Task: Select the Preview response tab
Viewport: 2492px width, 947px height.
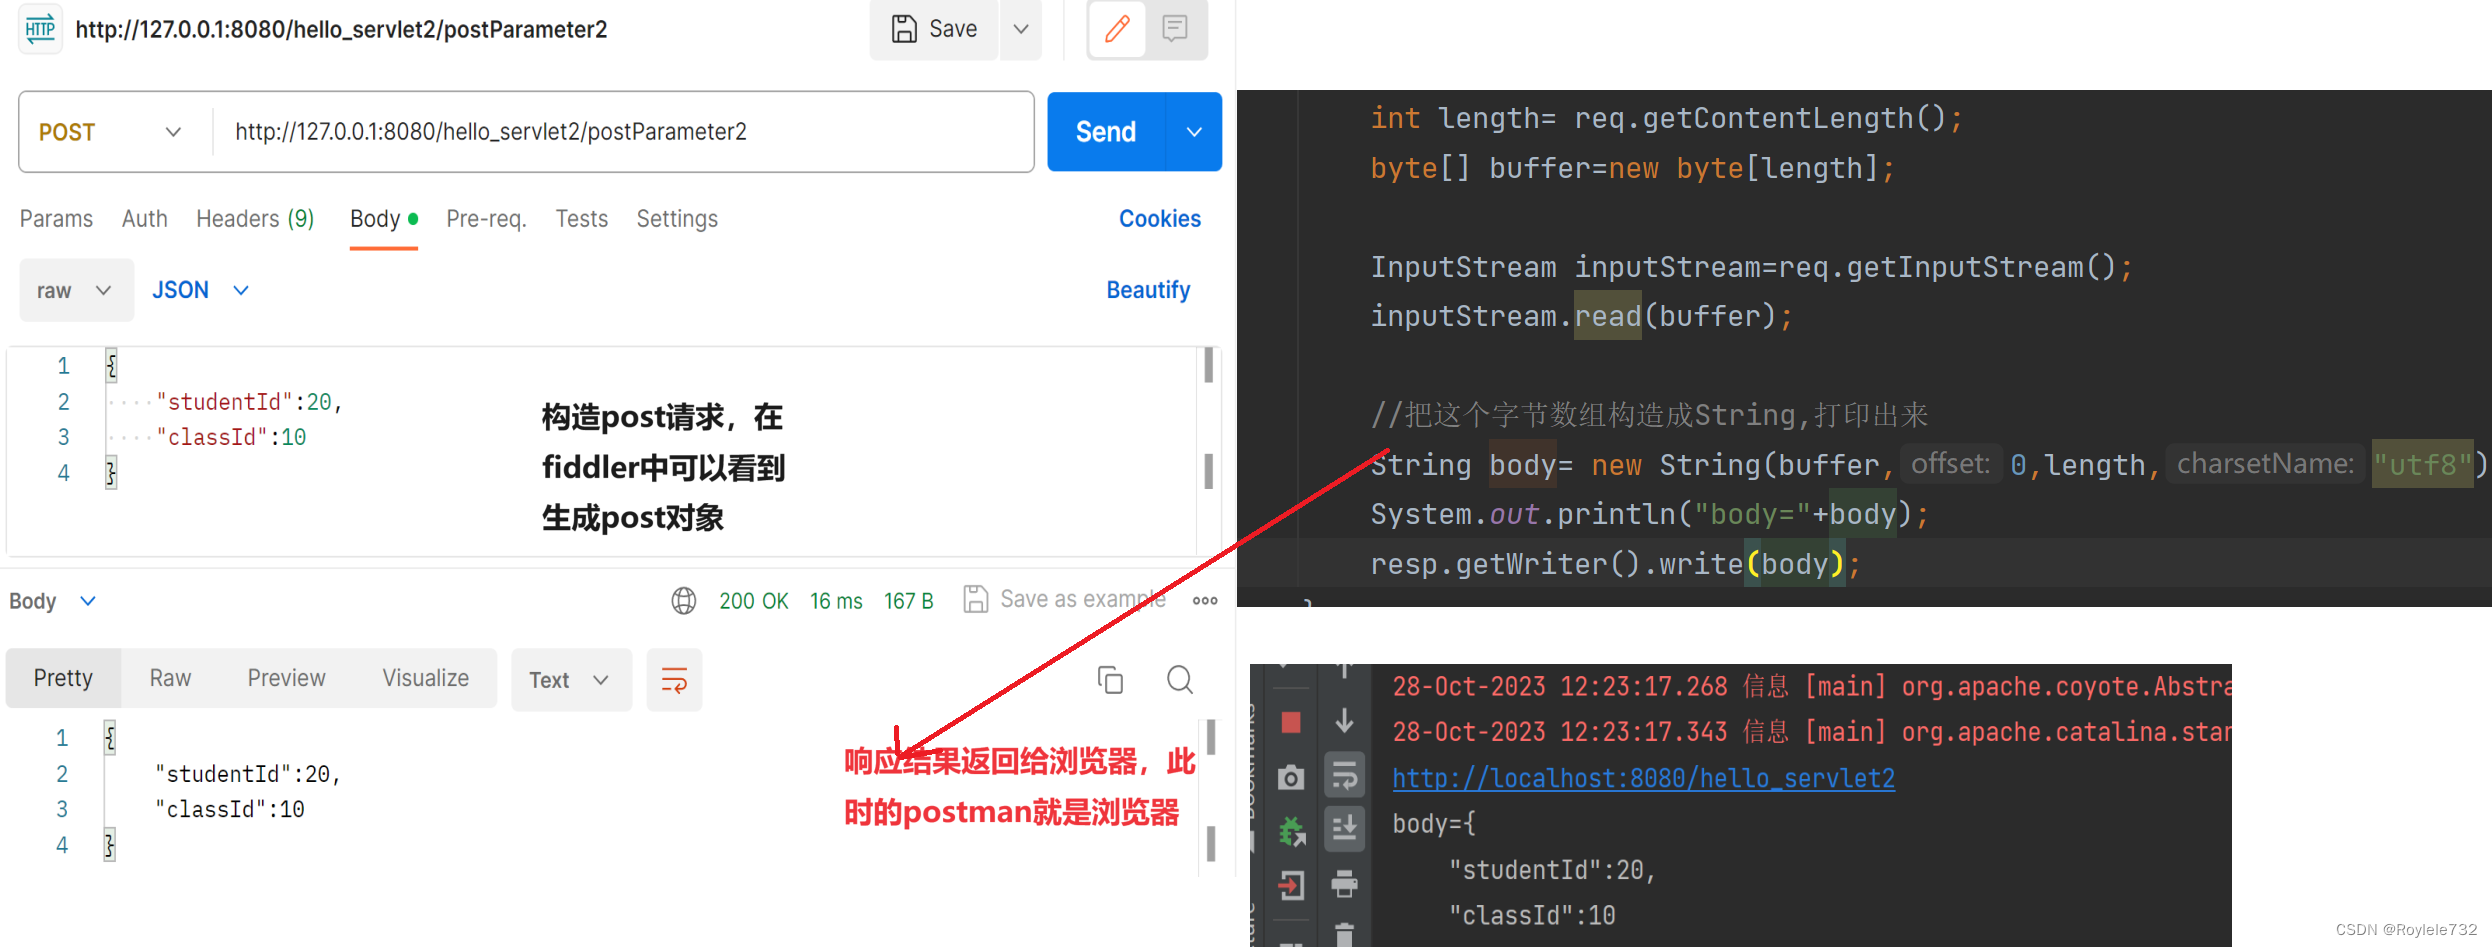Action: [x=286, y=677]
